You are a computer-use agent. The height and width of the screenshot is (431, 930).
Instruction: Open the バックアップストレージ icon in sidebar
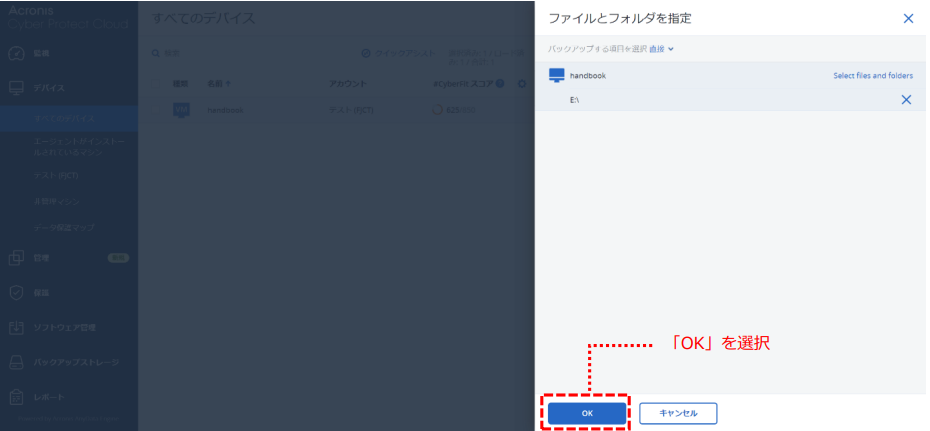pos(16,362)
